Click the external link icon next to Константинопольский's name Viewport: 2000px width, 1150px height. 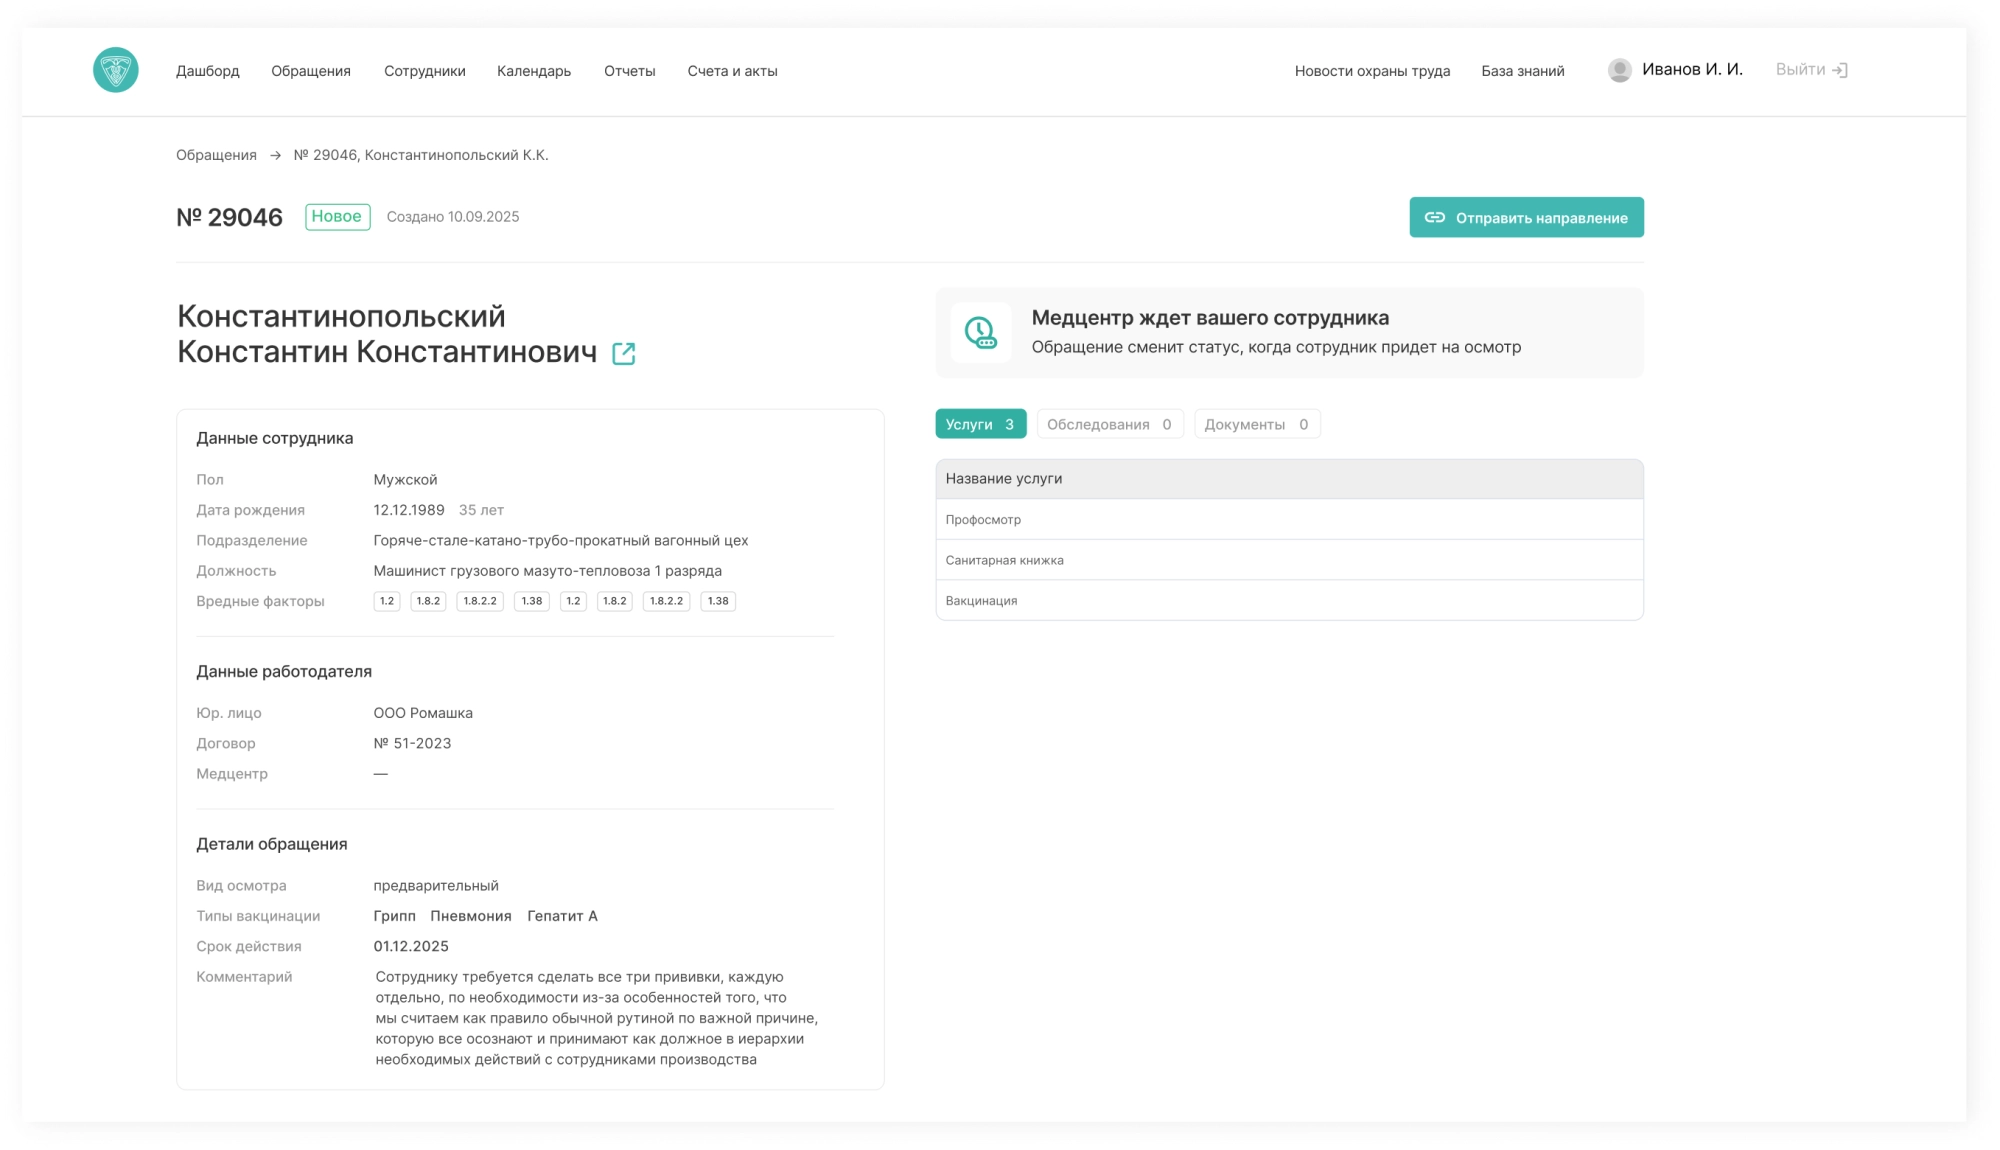coord(624,353)
